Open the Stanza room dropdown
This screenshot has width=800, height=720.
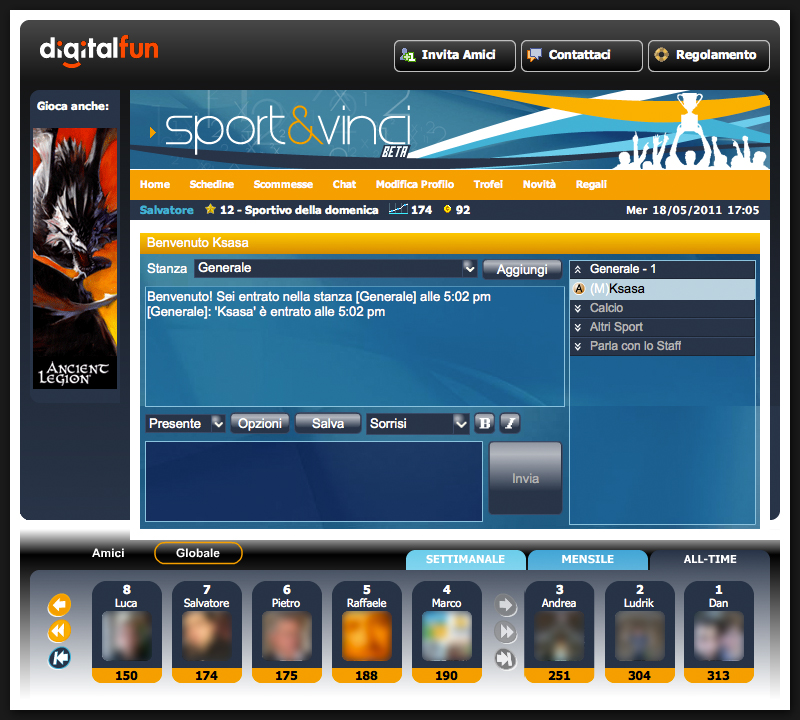[335, 268]
